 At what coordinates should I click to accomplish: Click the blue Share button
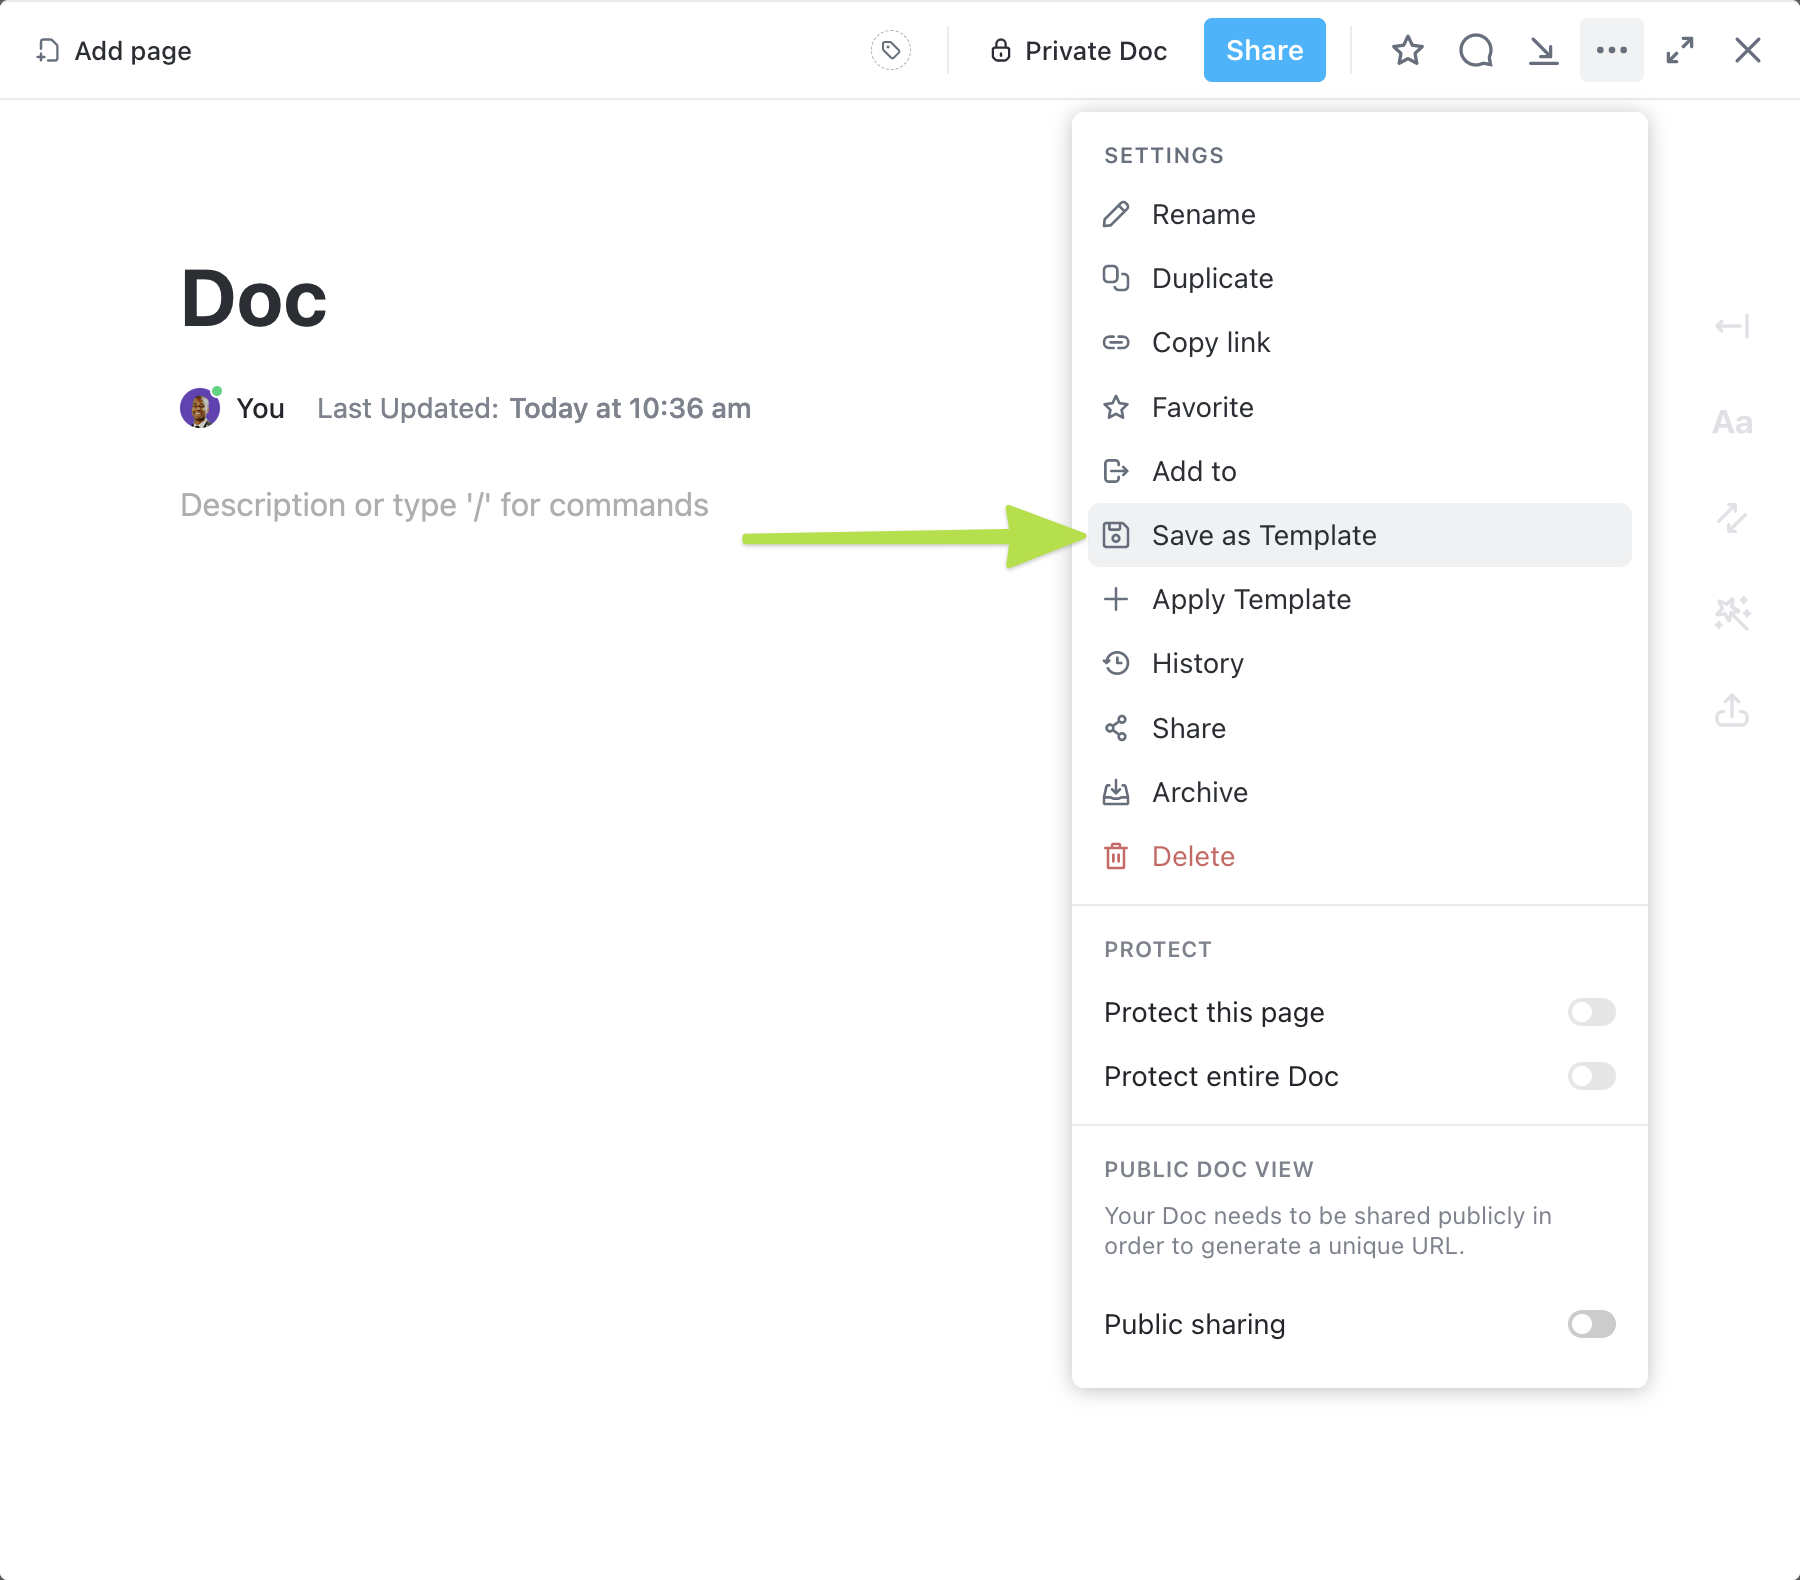pyautogui.click(x=1264, y=50)
